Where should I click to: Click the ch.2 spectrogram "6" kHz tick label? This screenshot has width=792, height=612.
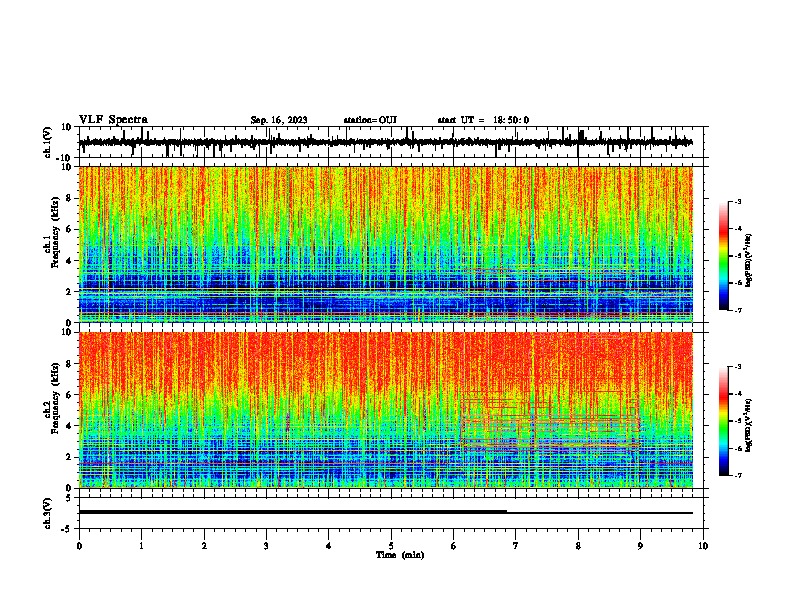[69, 394]
